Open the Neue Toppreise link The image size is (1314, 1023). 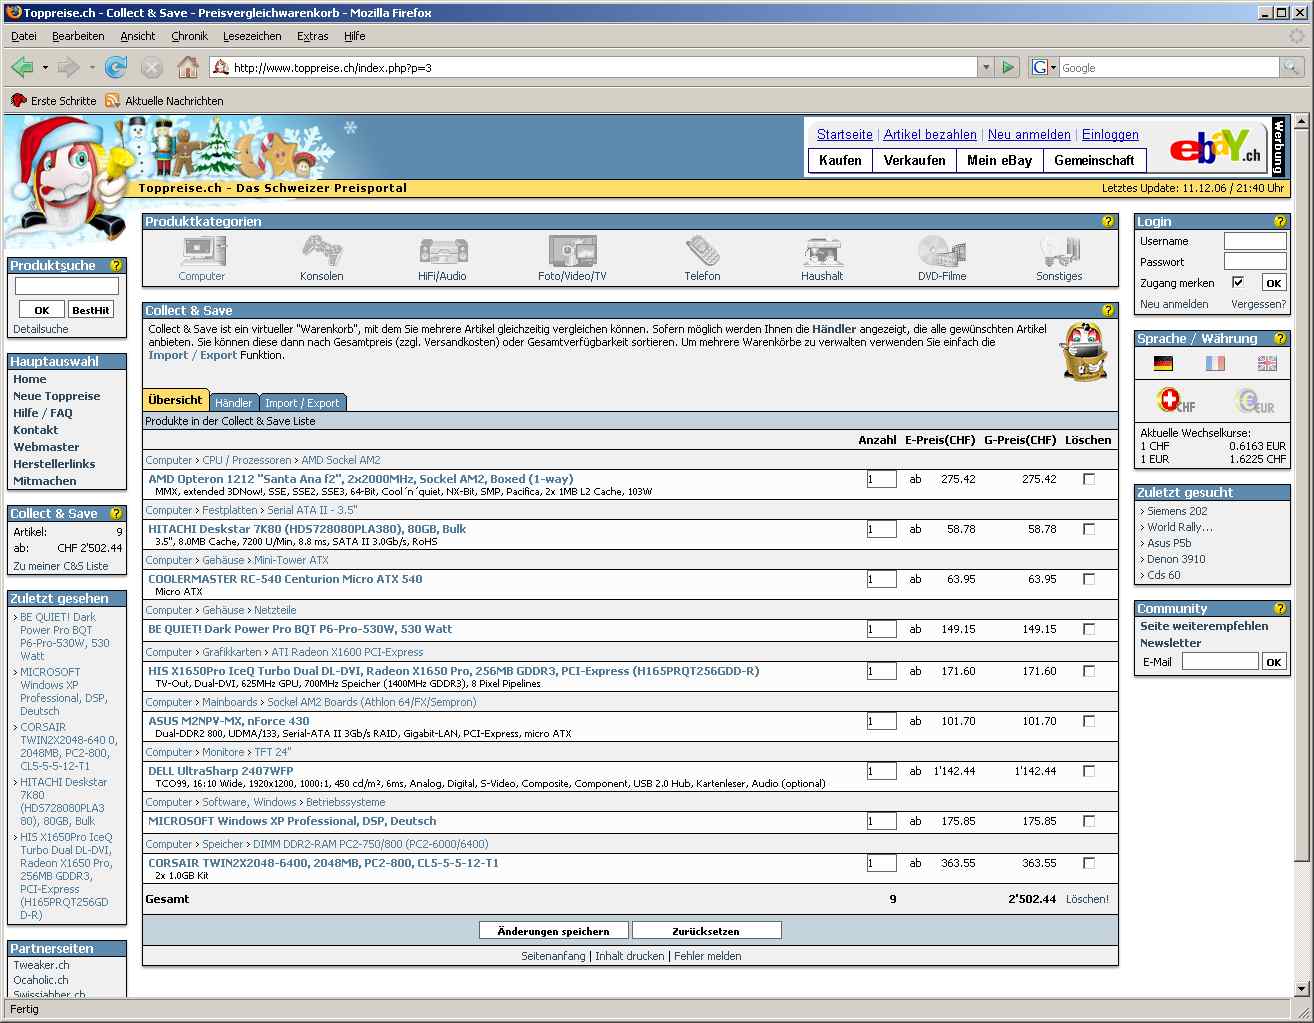click(x=57, y=396)
